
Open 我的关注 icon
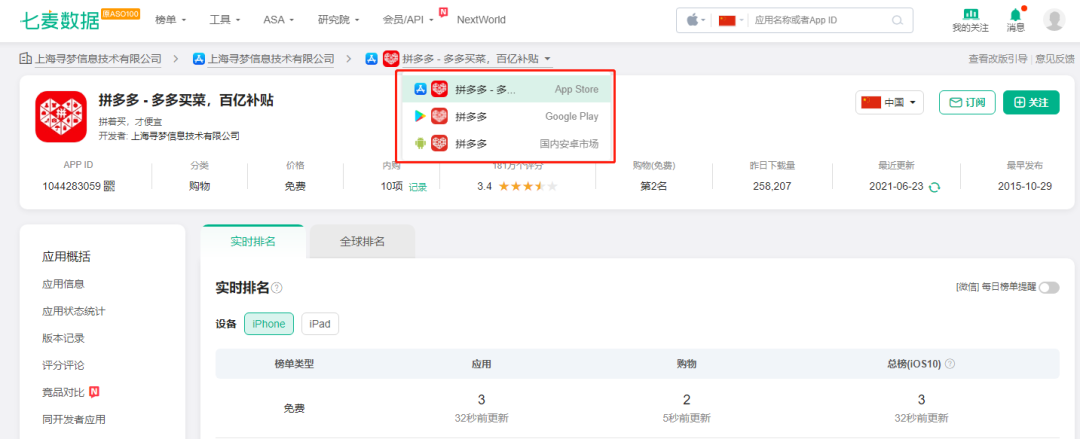click(970, 21)
